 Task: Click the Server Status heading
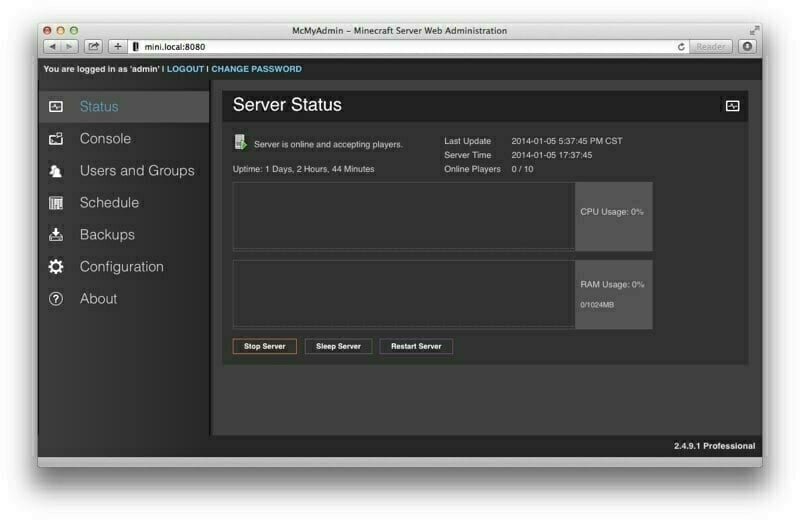287,105
